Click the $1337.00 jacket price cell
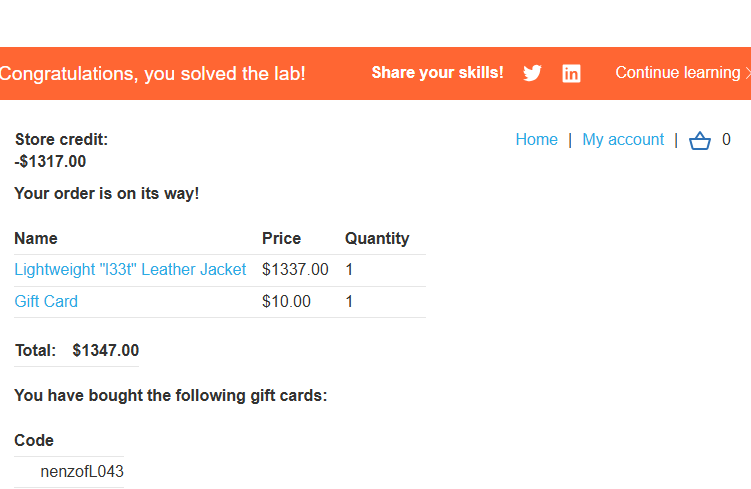This screenshot has width=751, height=489. tap(295, 270)
